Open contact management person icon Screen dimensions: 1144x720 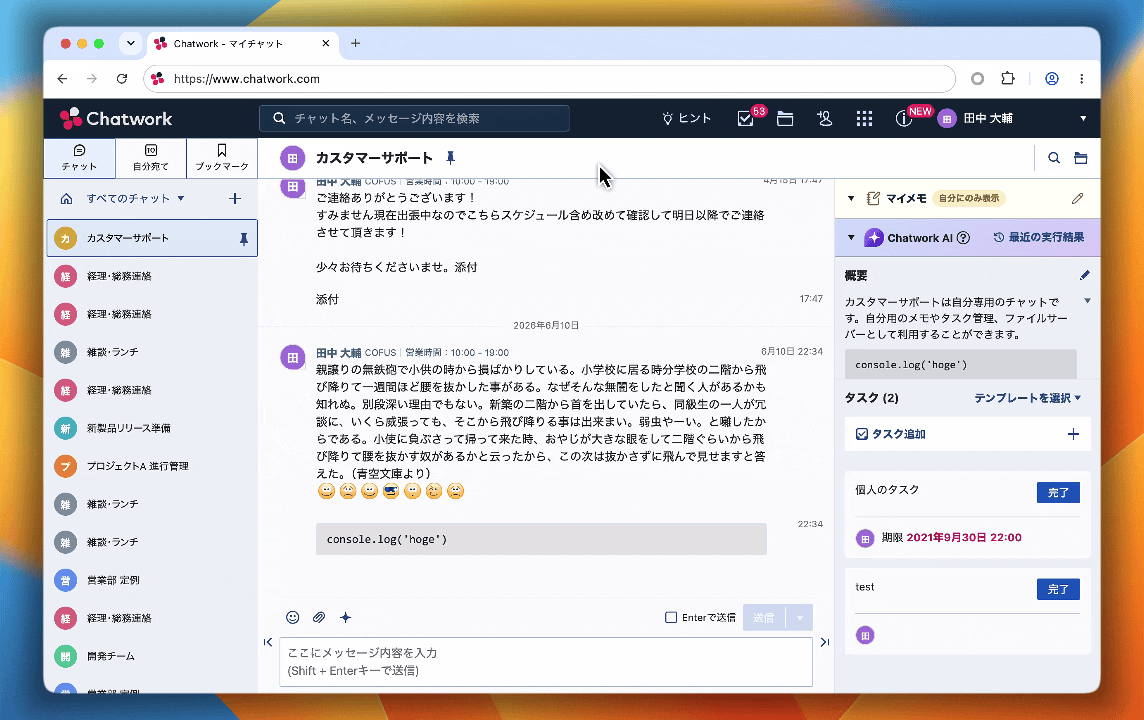point(825,118)
